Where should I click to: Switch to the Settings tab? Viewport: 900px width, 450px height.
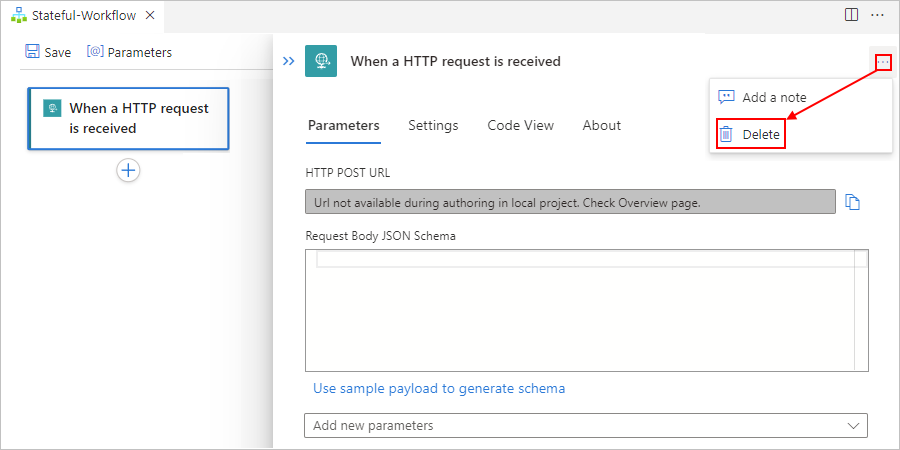433,126
